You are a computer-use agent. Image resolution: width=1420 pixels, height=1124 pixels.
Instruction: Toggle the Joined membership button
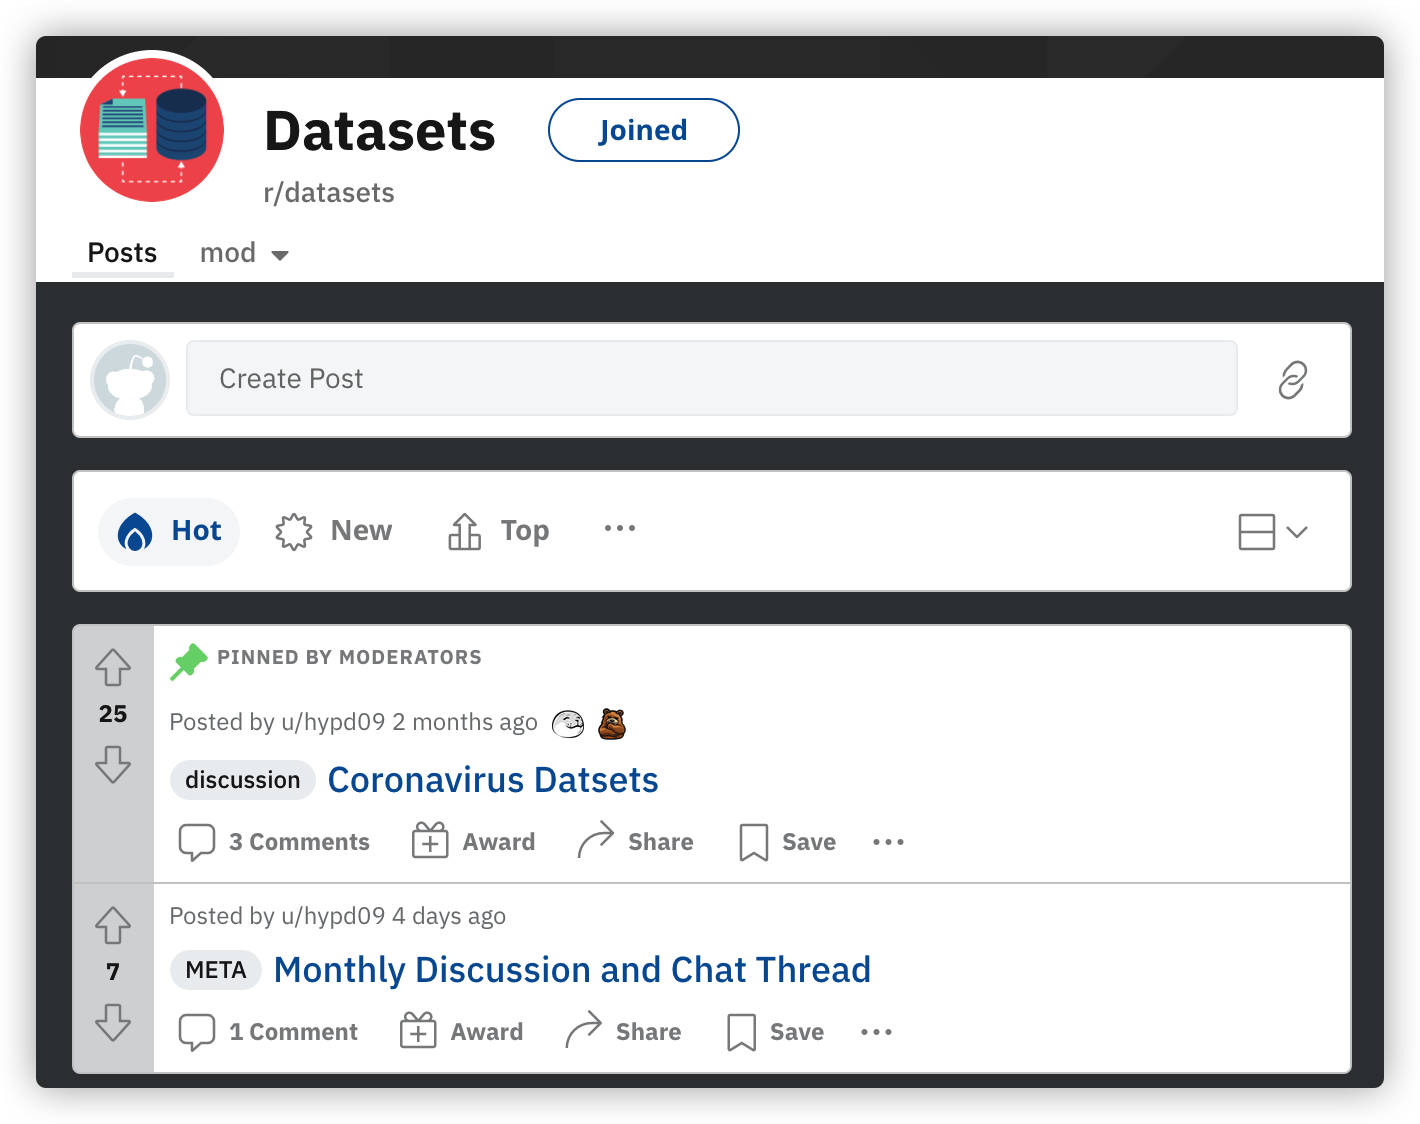pyautogui.click(x=643, y=130)
